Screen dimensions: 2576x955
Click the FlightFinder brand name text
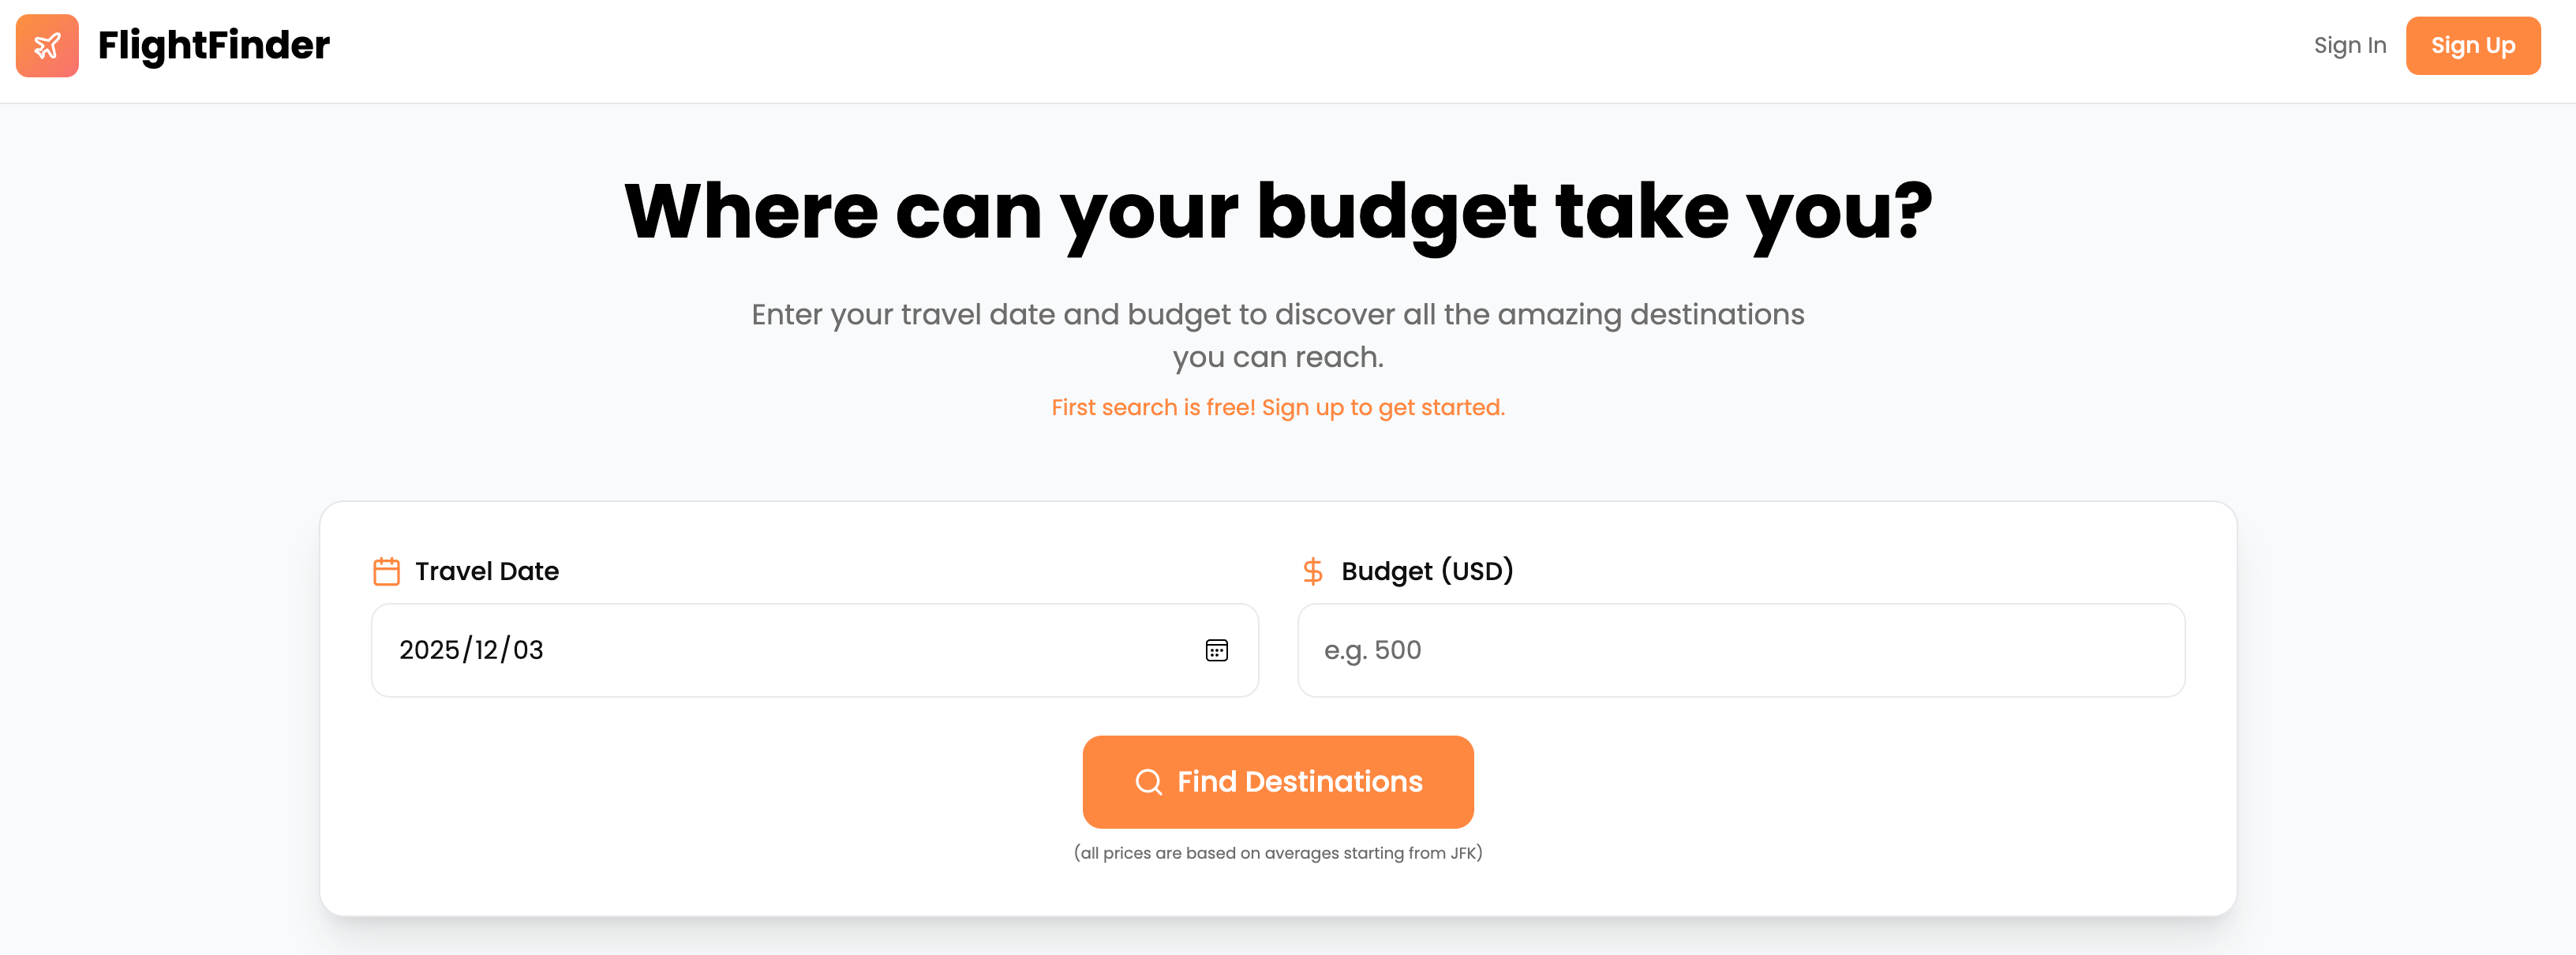point(213,45)
